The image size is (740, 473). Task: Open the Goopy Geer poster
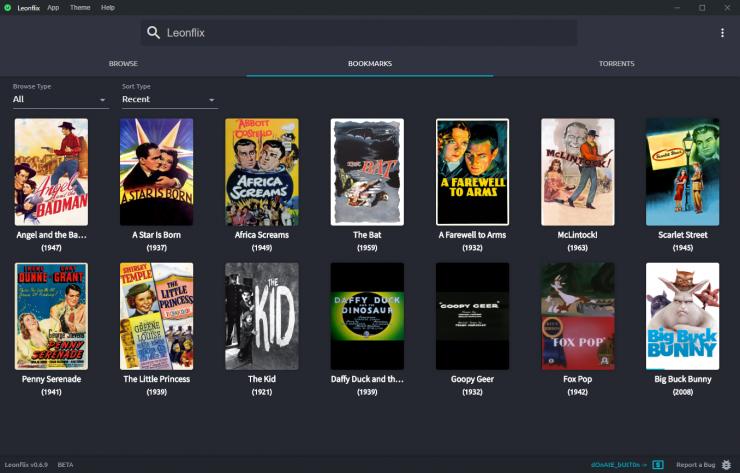[x=472, y=316]
